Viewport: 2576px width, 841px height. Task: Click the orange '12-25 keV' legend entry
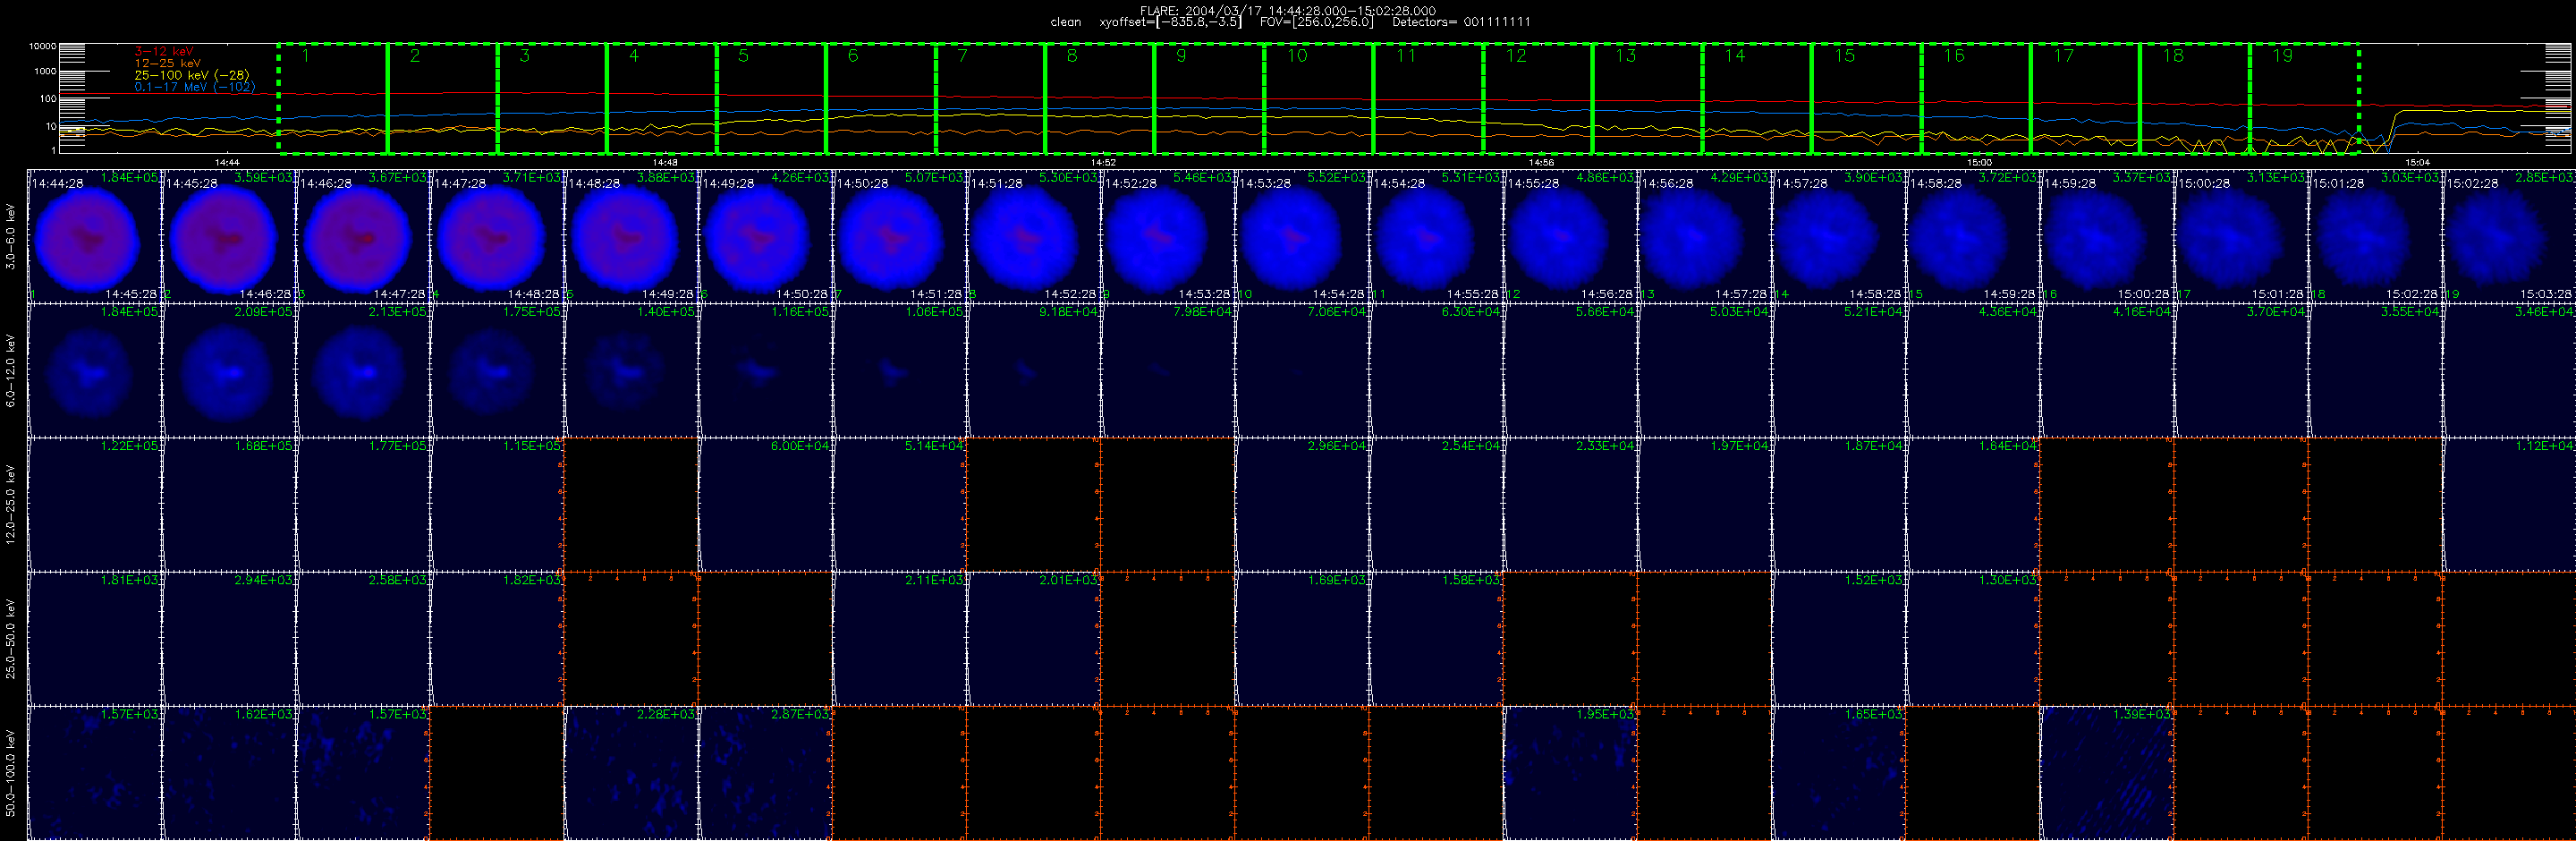pyautogui.click(x=167, y=63)
